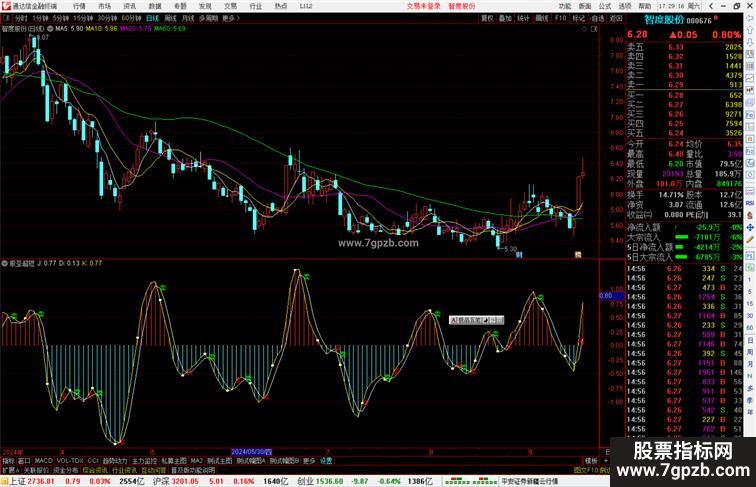Open the 关联报价 tab
This screenshot has height=487, width=756.
pyautogui.click(x=36, y=470)
